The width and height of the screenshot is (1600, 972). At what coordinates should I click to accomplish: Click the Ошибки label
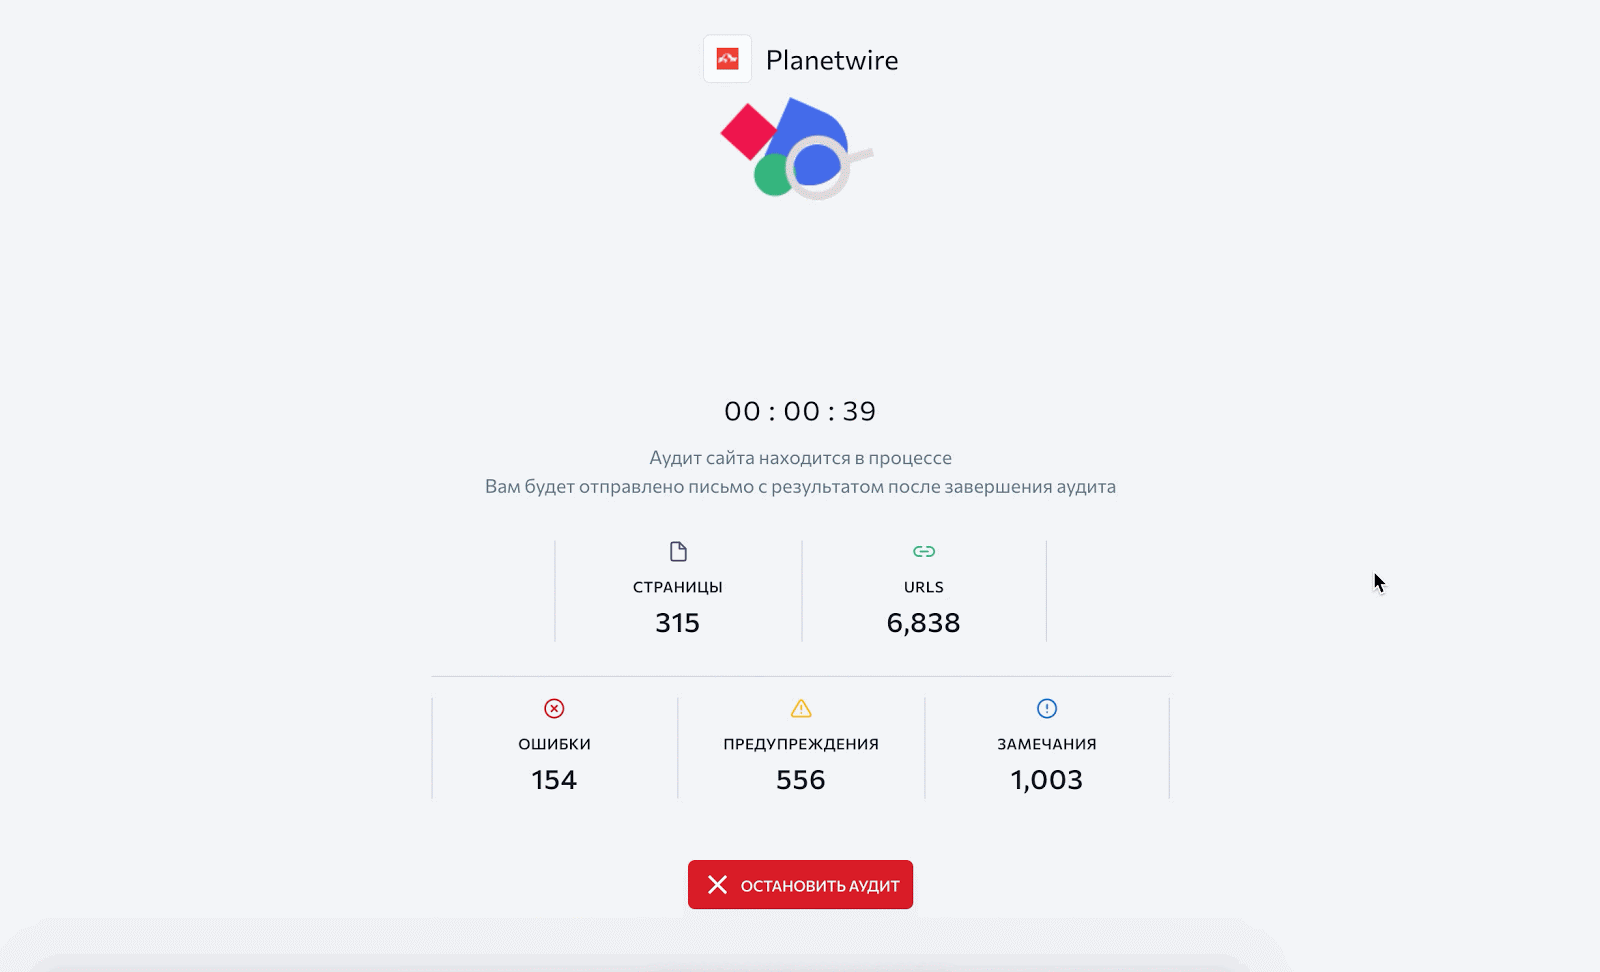point(554,744)
